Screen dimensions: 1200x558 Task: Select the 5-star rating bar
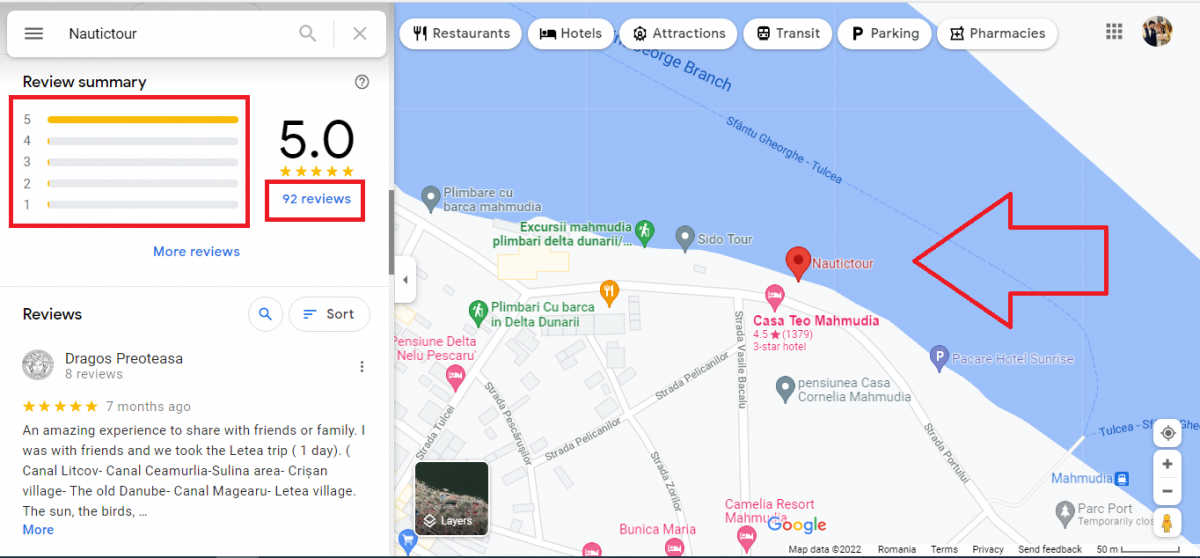[x=142, y=119]
